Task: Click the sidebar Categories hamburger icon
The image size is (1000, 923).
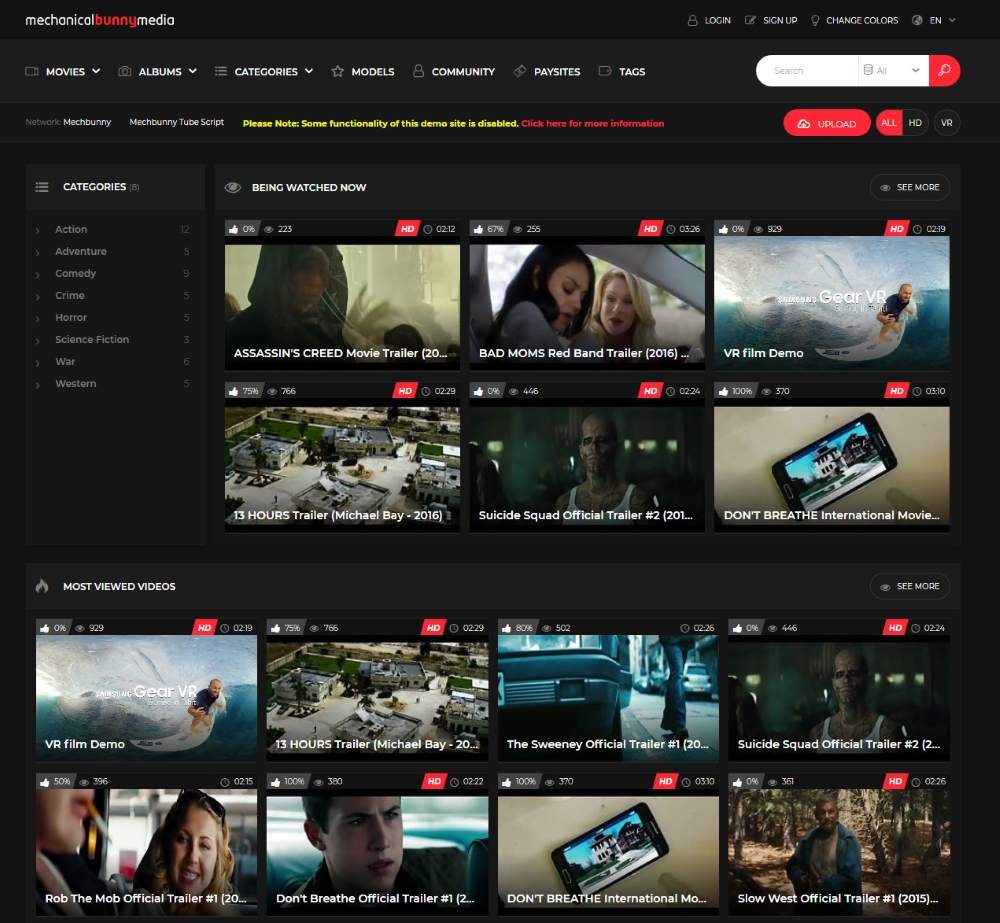Action: click(x=42, y=187)
